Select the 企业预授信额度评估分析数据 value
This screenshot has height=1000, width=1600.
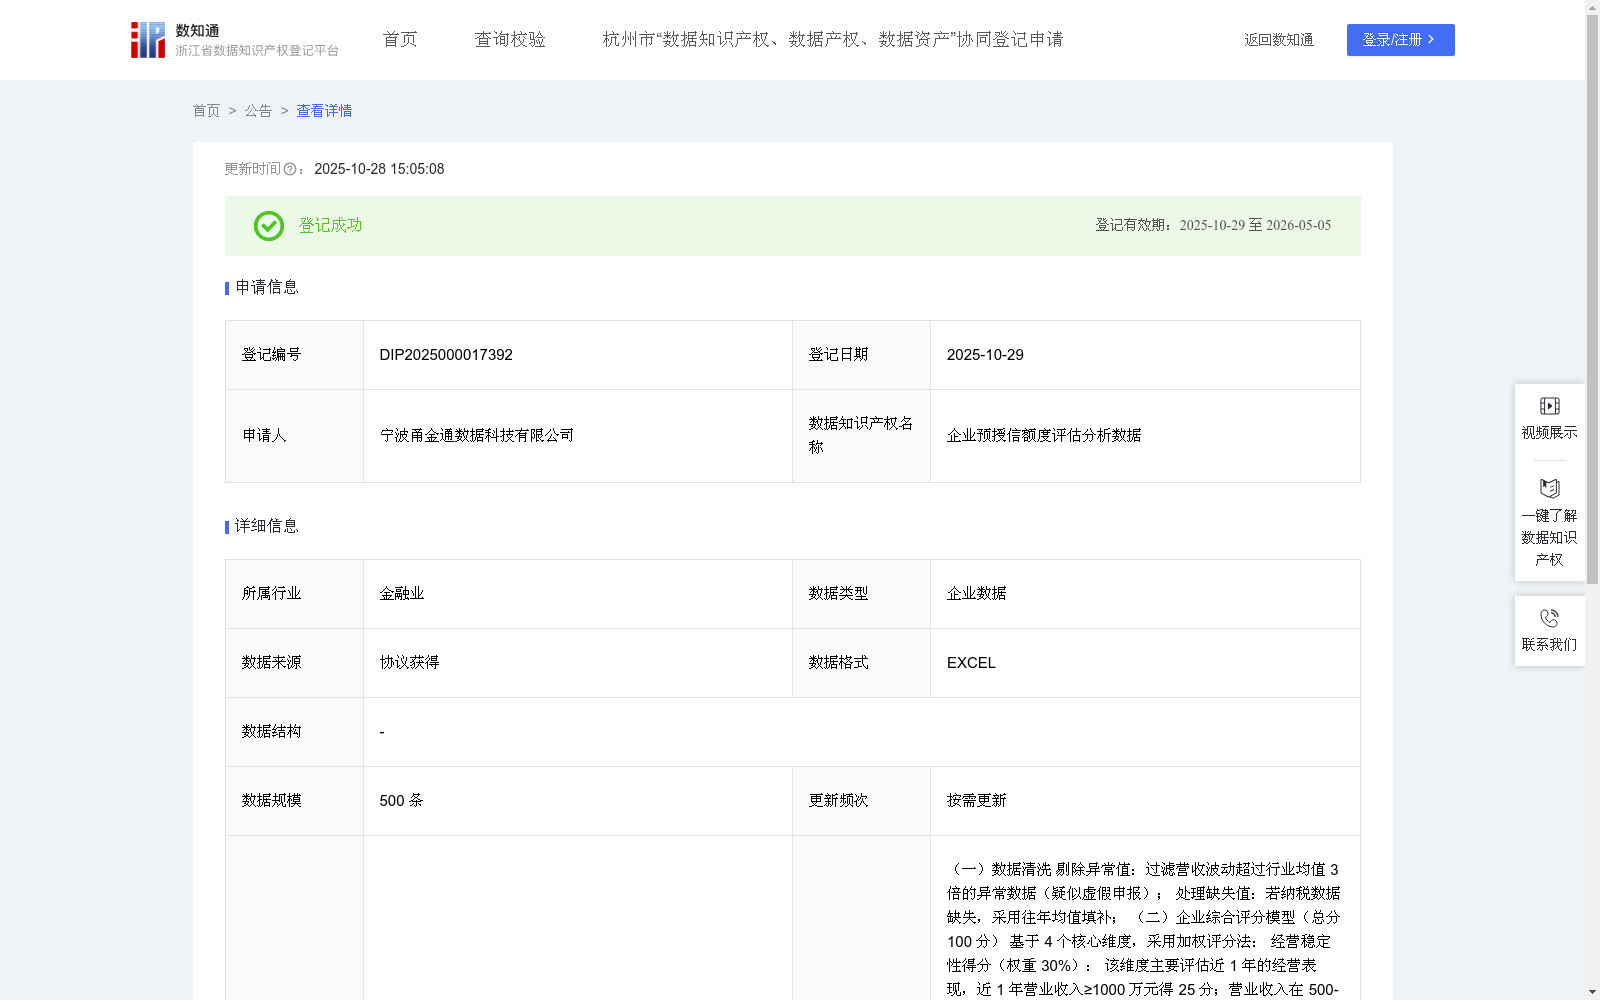tap(1044, 436)
